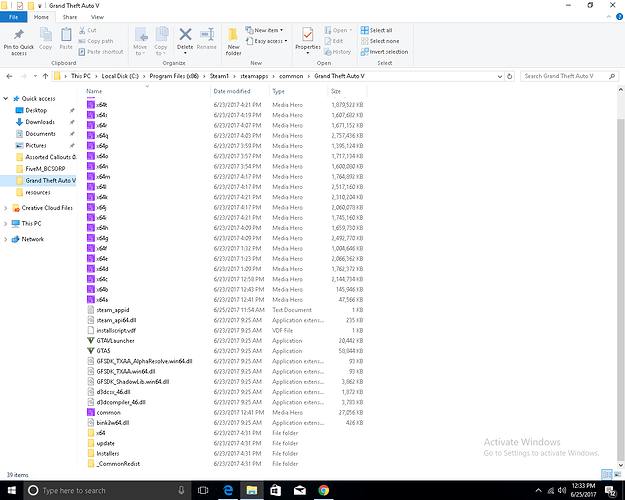
Task: Switch to the View ribbon tab
Action: coord(97,17)
